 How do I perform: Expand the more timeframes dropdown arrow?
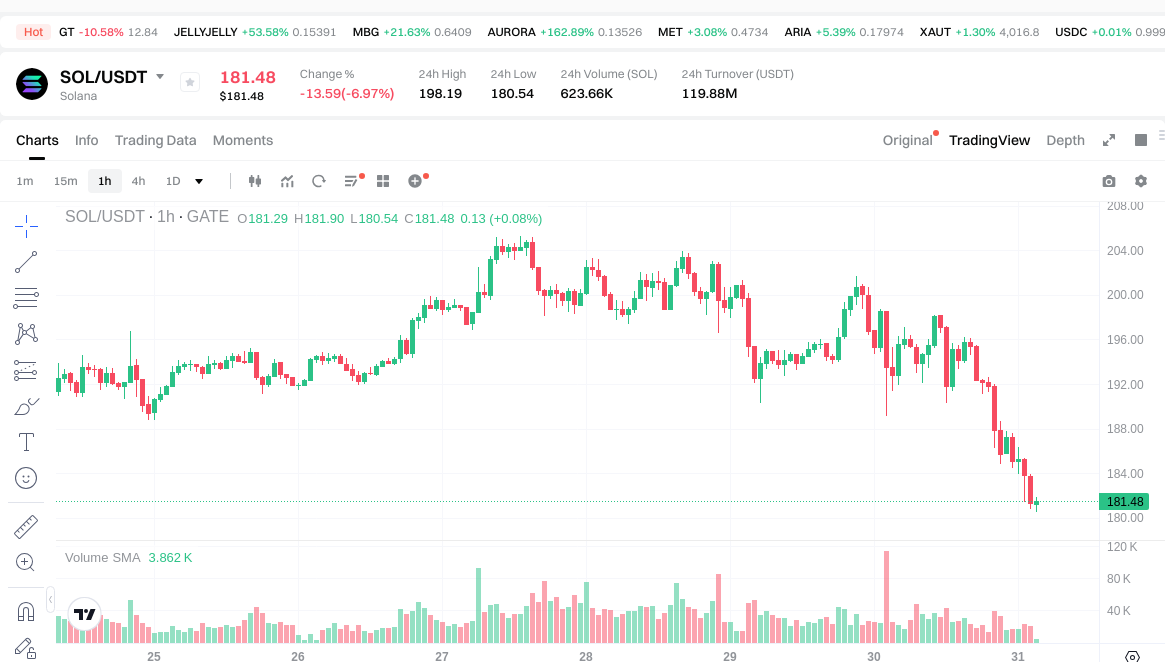coord(199,181)
